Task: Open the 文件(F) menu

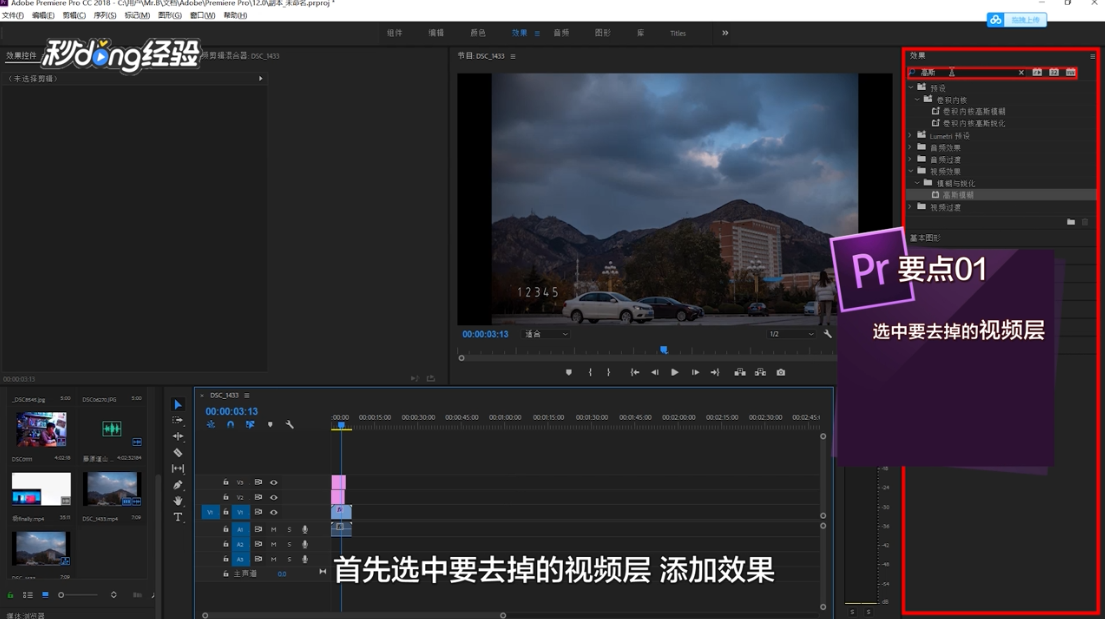Action: click(x=13, y=15)
